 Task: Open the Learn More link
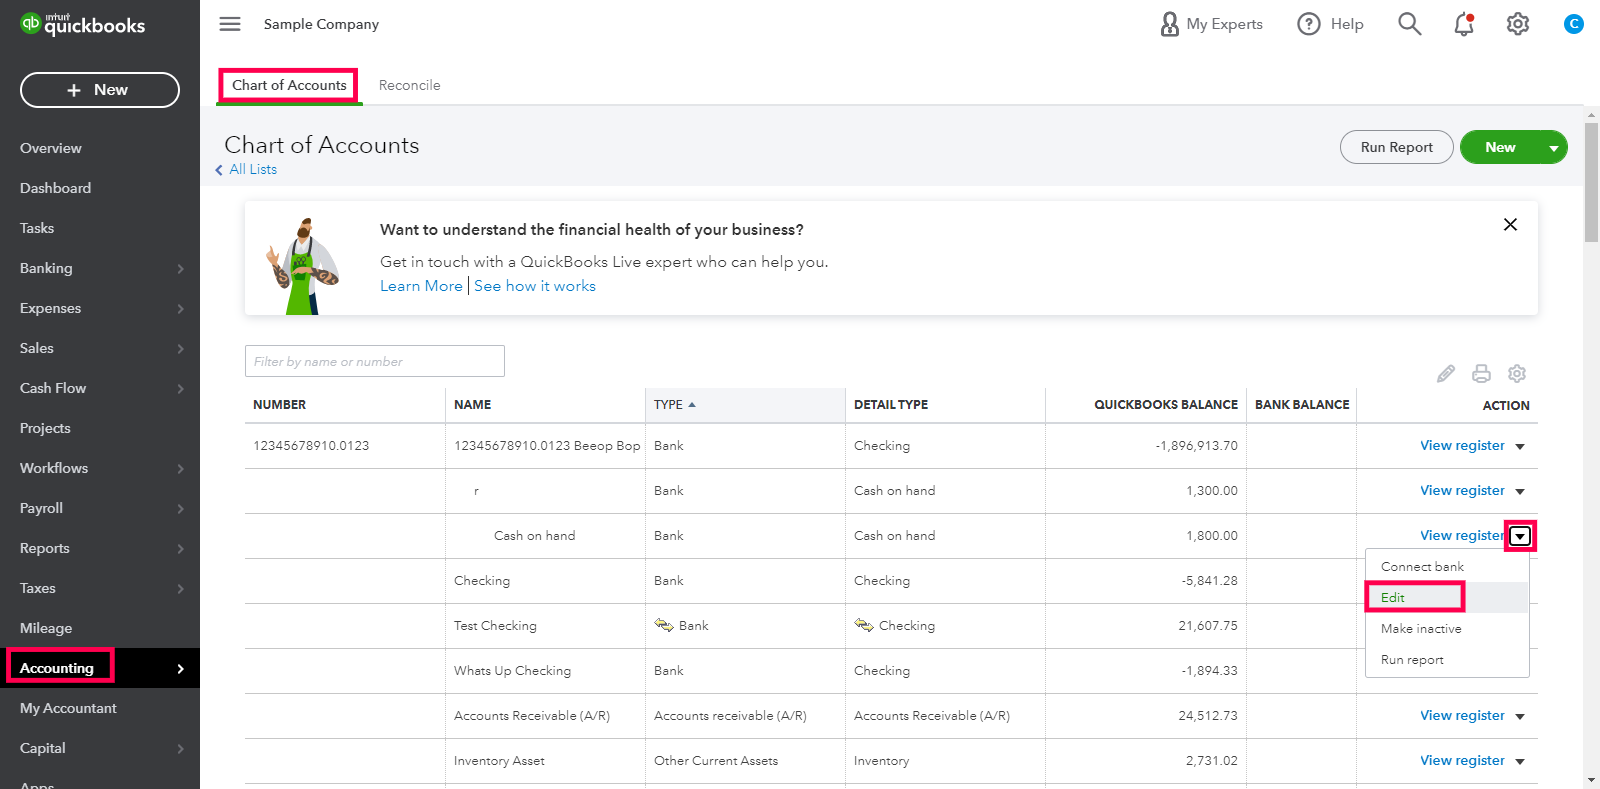tap(421, 286)
